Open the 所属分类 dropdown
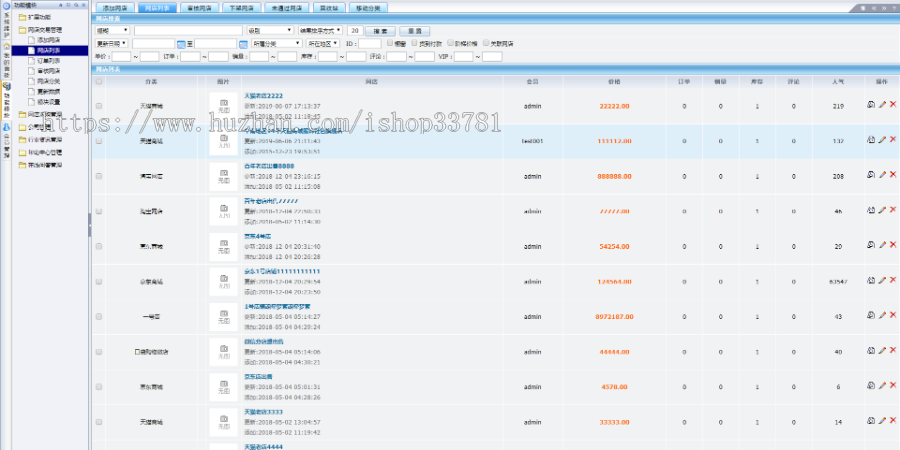Viewport: 900px width, 450px height. [277, 44]
